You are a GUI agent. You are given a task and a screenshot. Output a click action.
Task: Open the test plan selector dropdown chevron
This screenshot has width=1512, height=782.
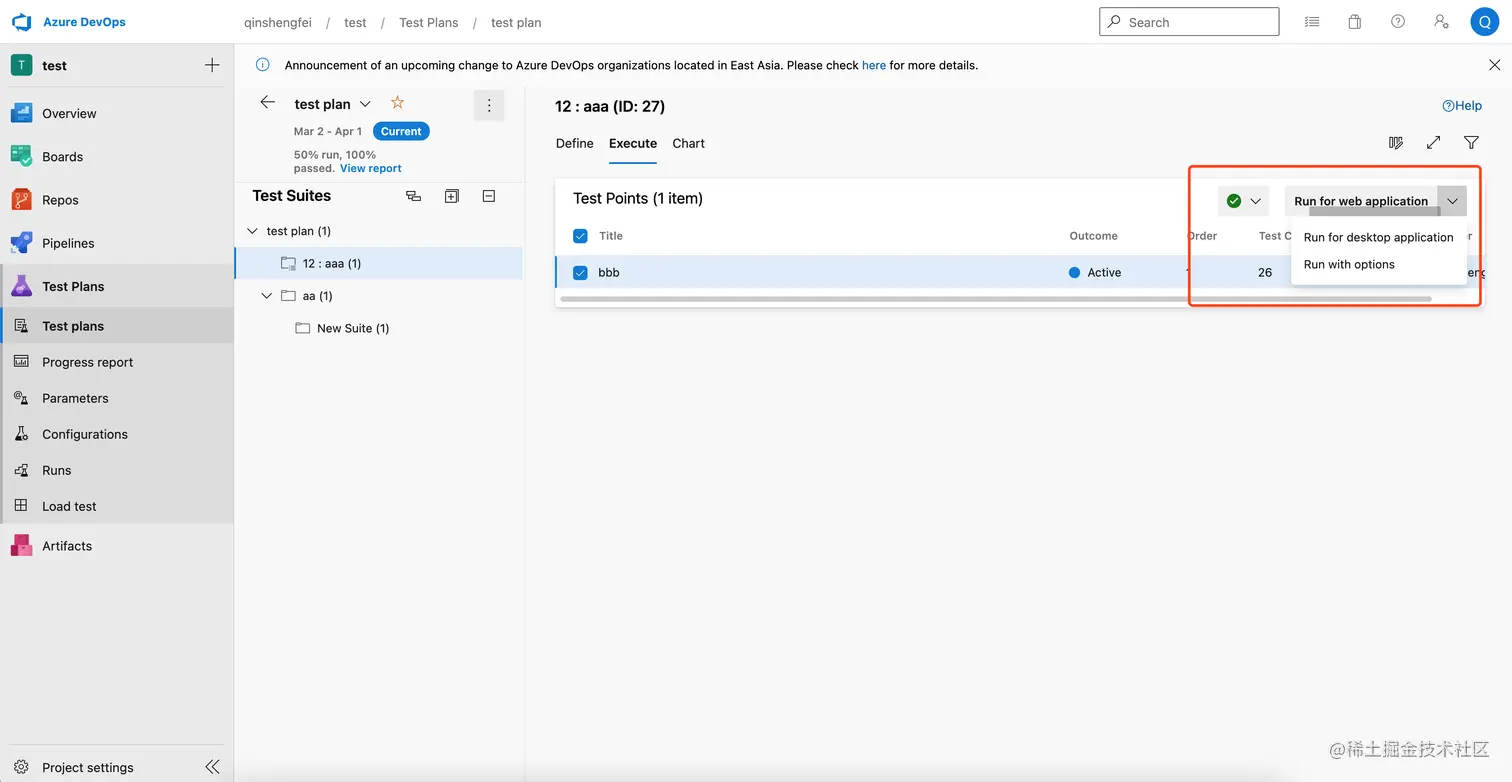[x=365, y=104]
